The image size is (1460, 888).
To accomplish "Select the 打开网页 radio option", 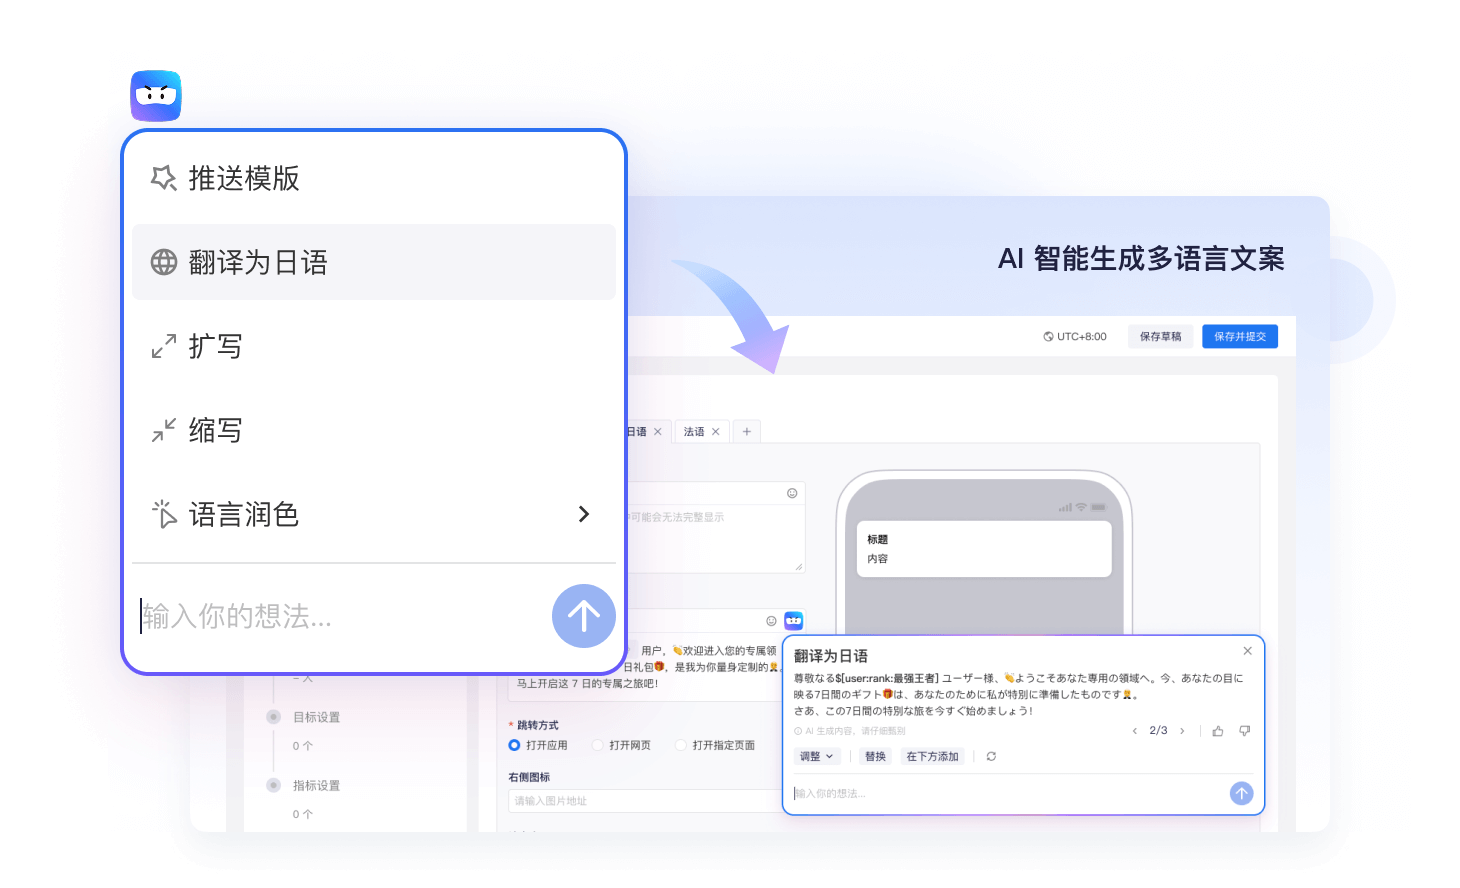I will 598,745.
